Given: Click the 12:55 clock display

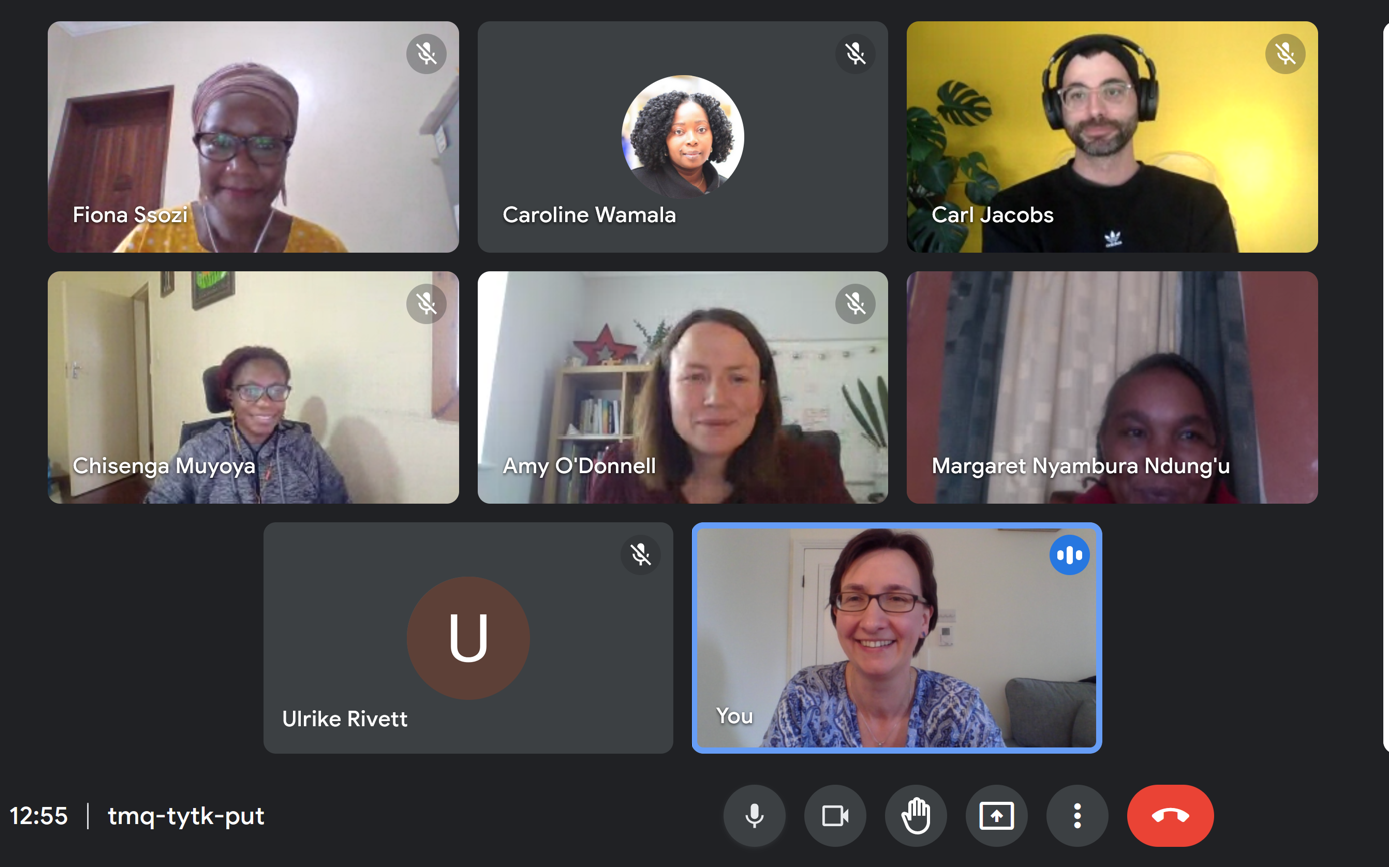Looking at the screenshot, I should click(x=39, y=816).
